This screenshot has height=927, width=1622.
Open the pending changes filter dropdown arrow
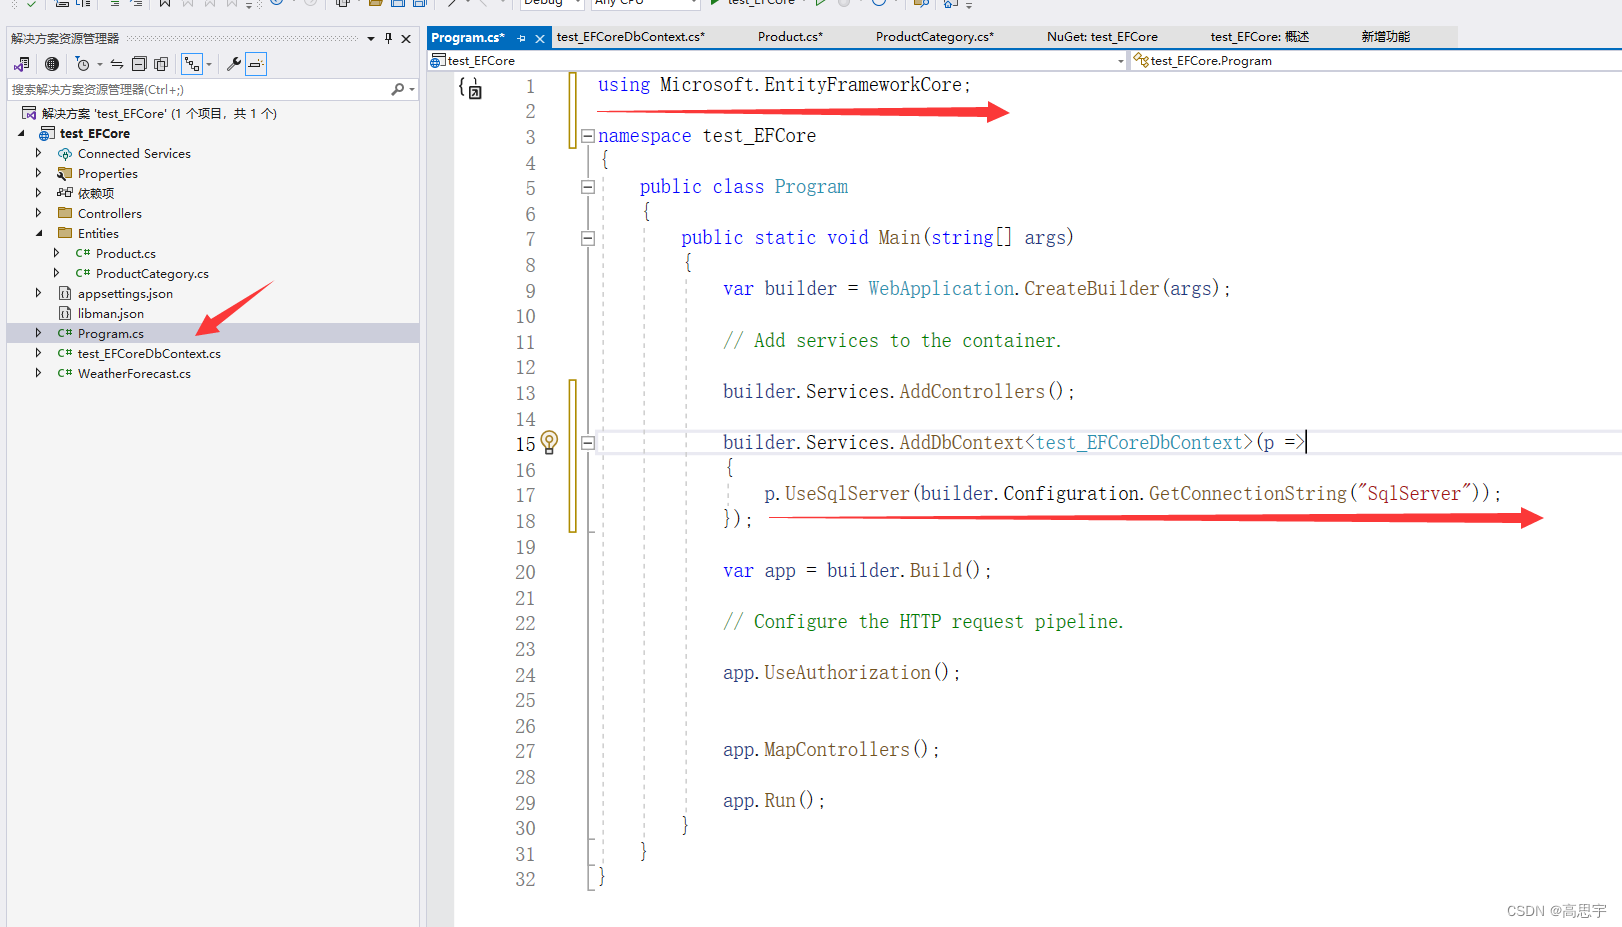[100, 64]
